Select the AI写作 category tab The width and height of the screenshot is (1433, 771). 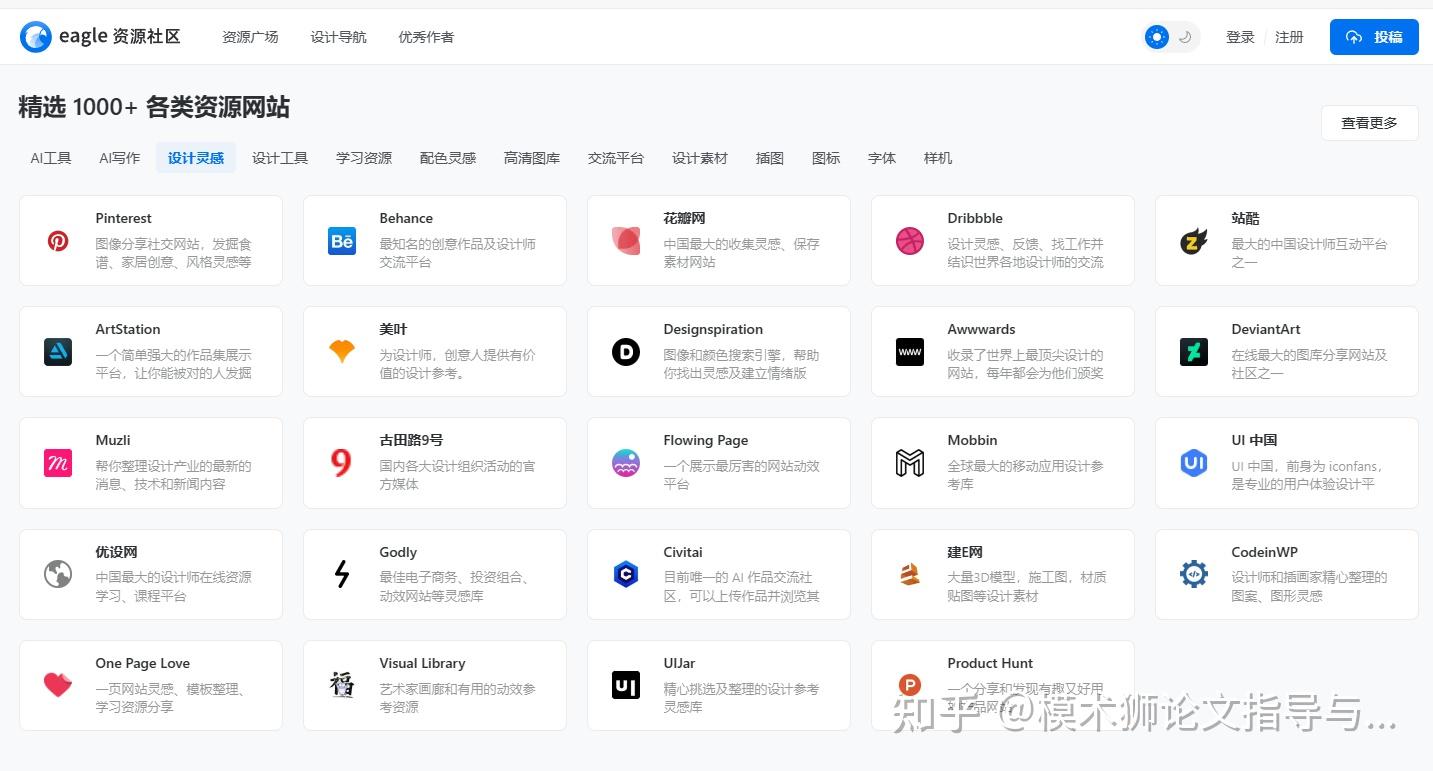pos(120,158)
